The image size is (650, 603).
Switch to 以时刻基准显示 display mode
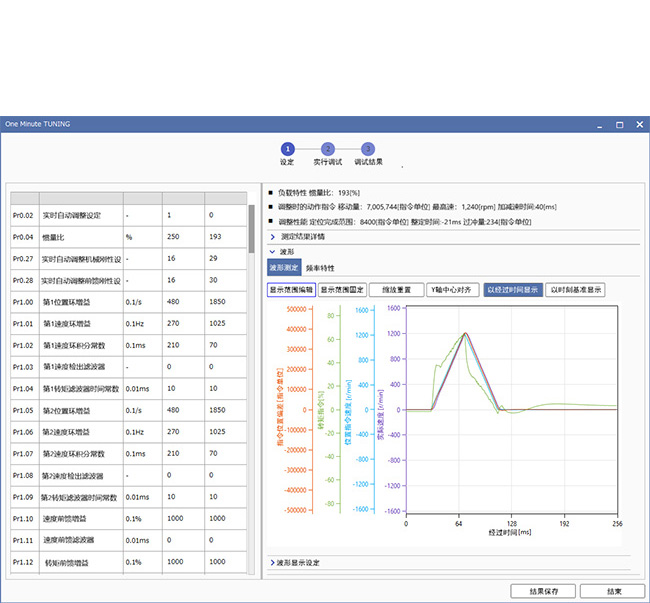click(x=575, y=289)
